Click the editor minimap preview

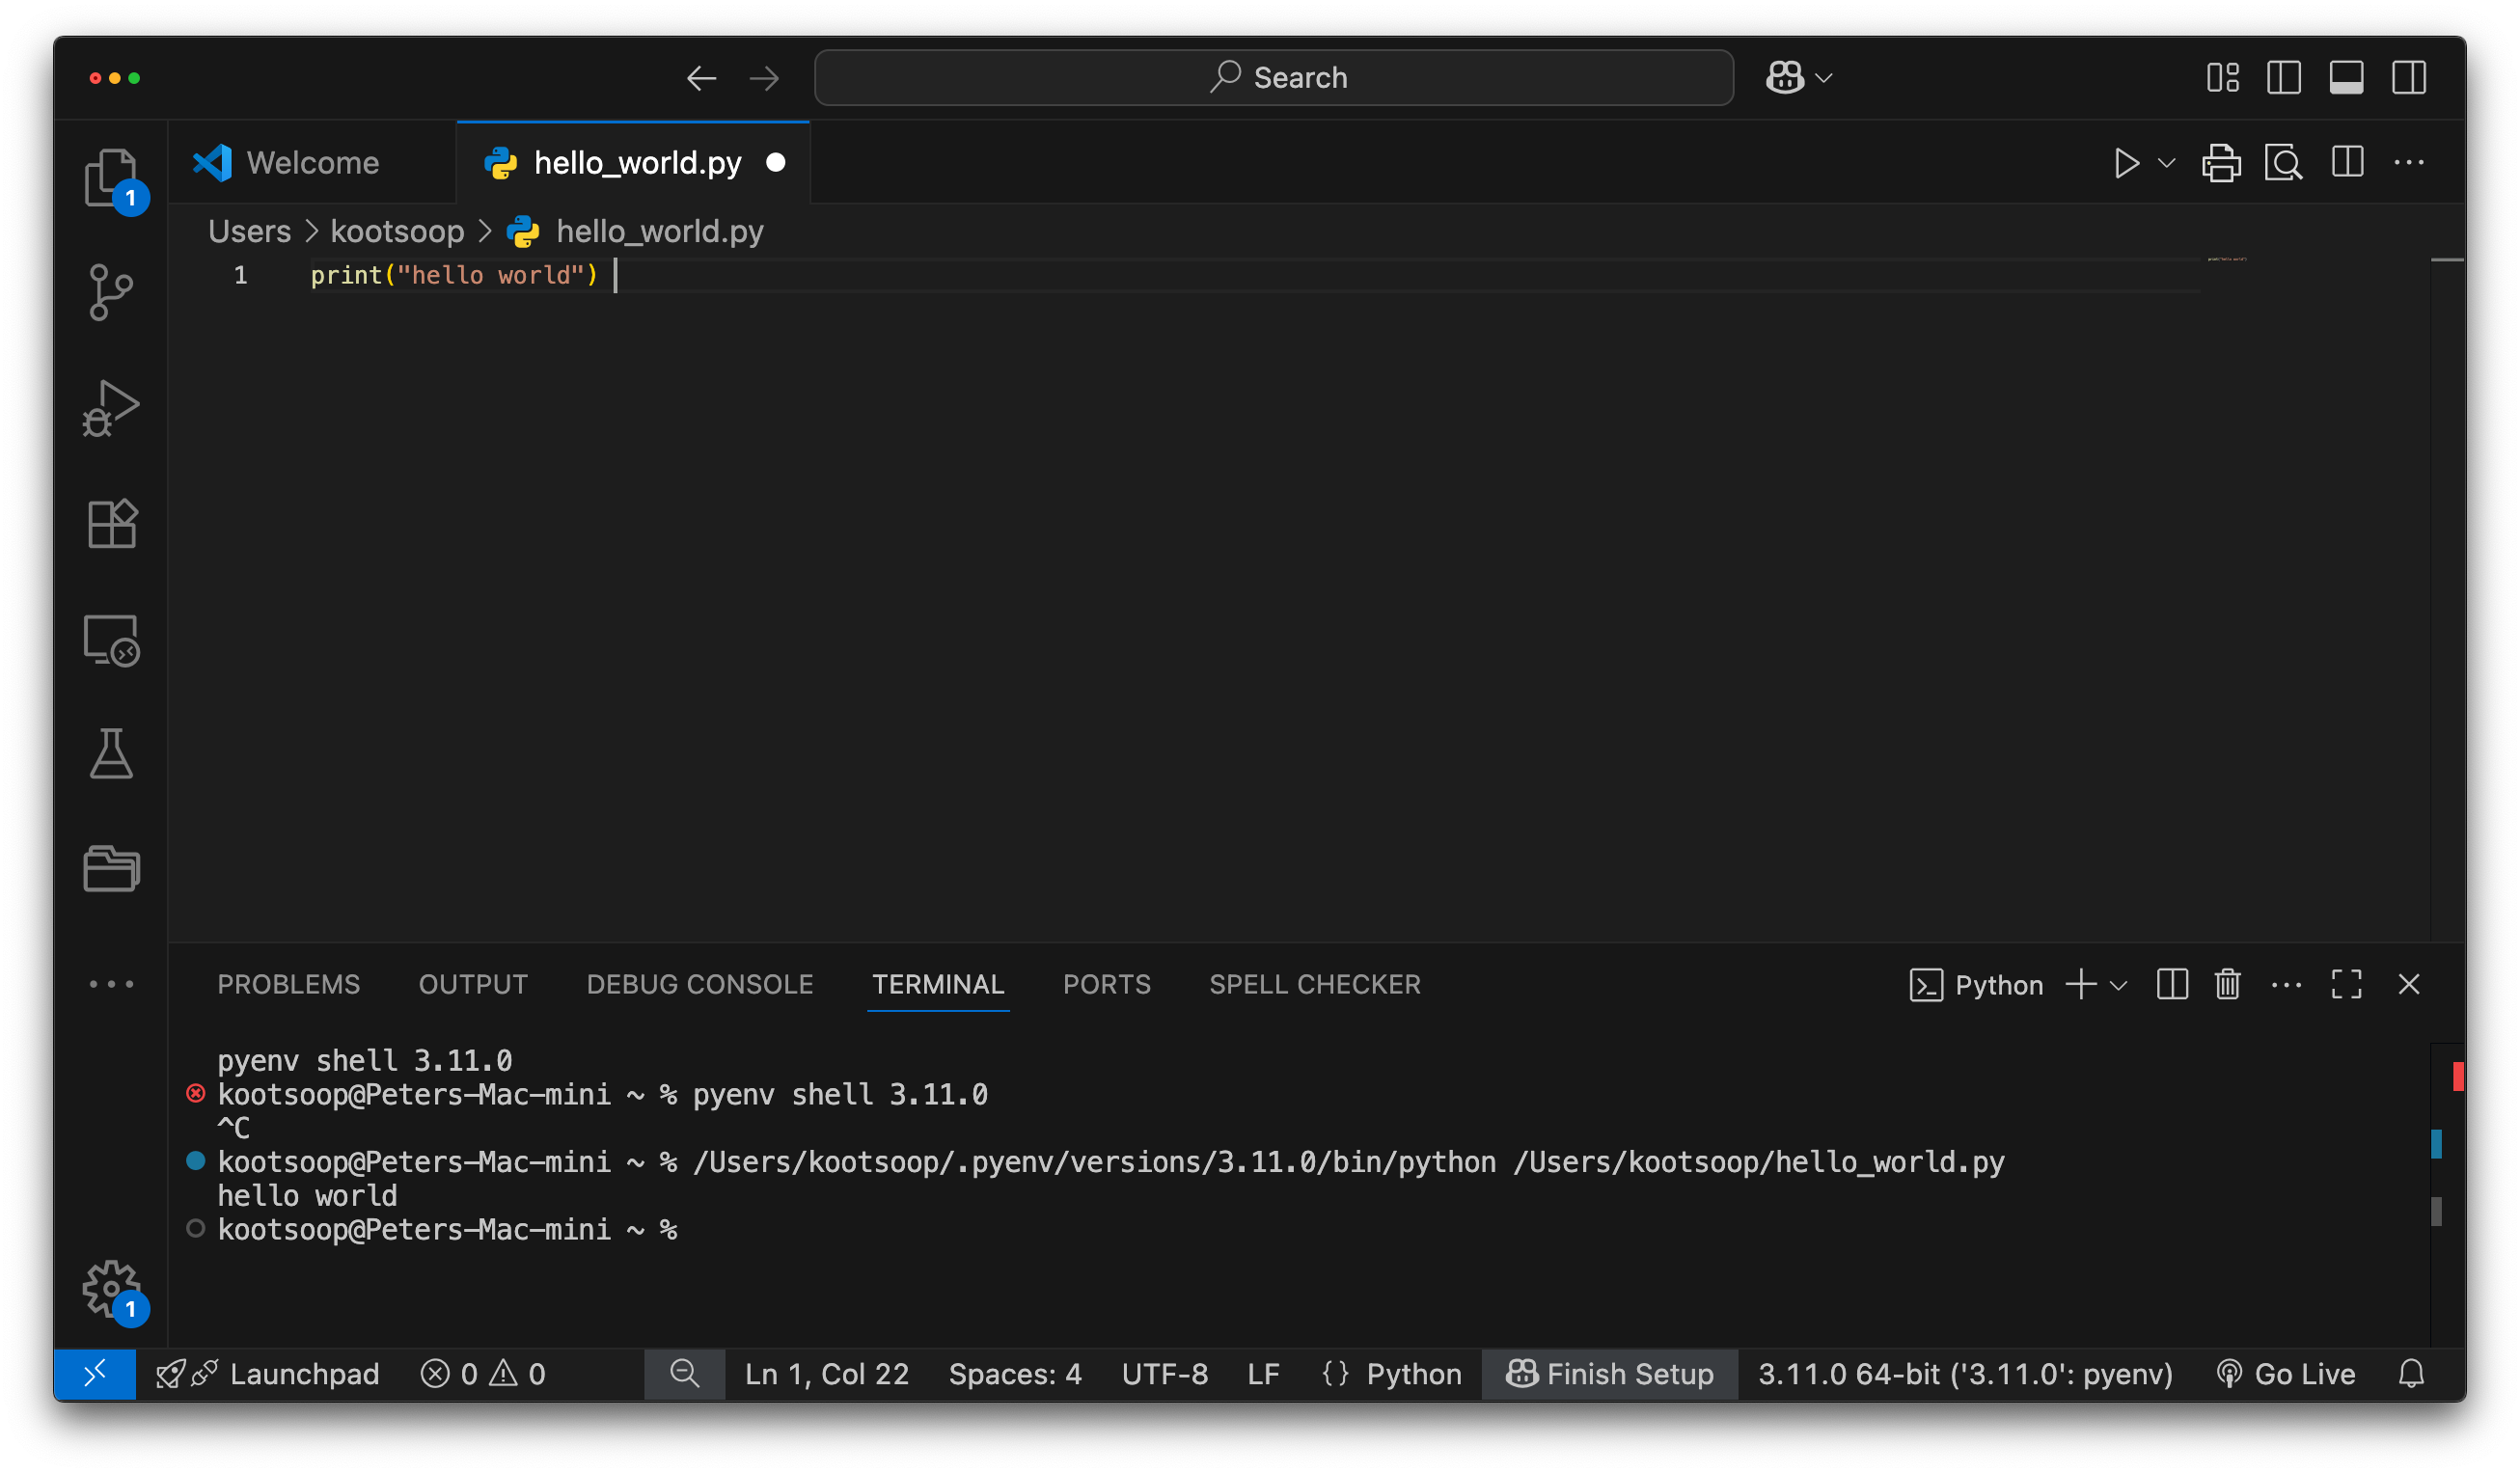2226,260
